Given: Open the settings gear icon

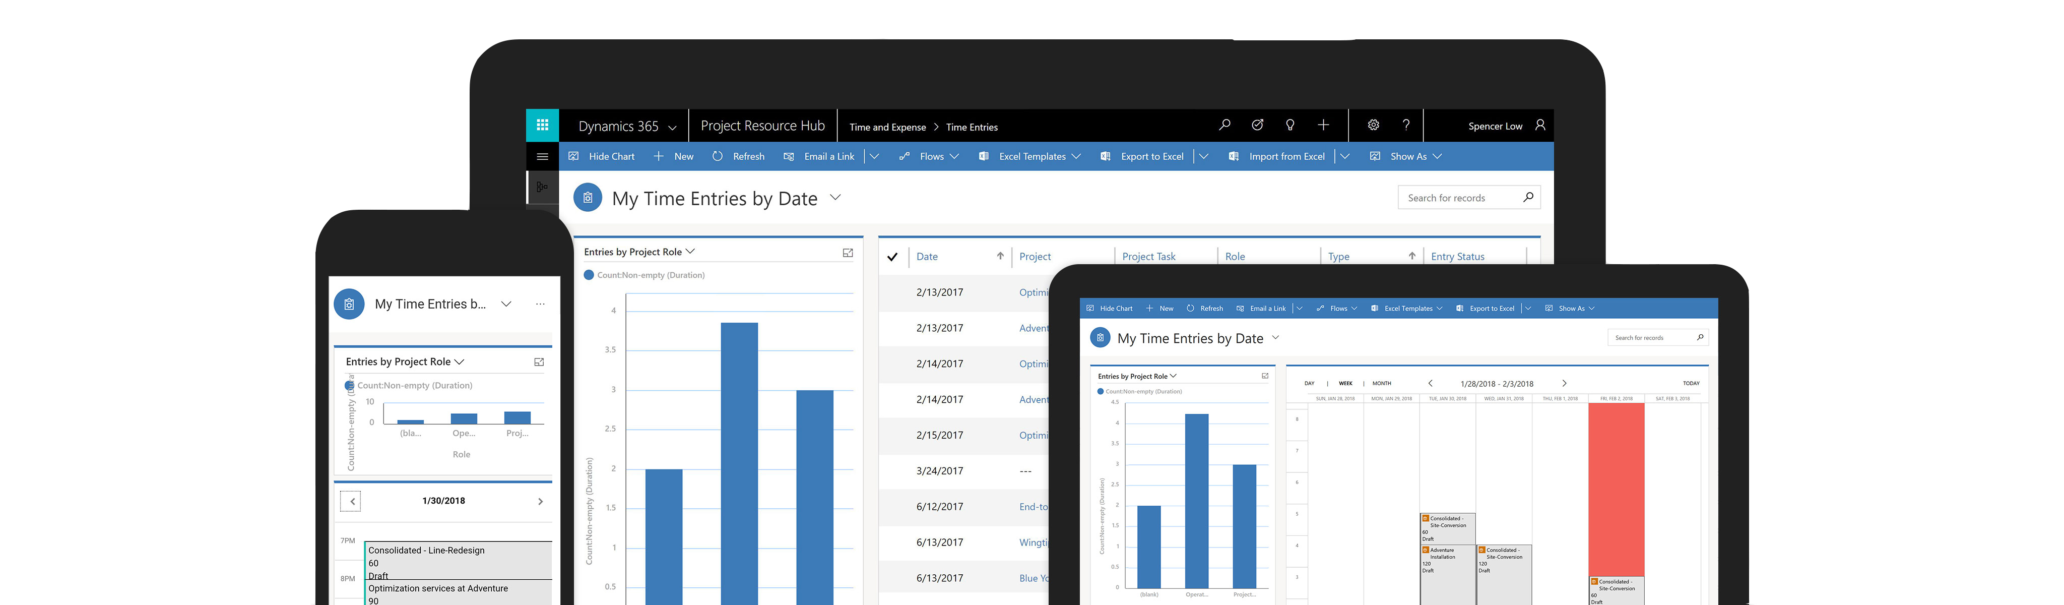Looking at the screenshot, I should [x=1373, y=125].
